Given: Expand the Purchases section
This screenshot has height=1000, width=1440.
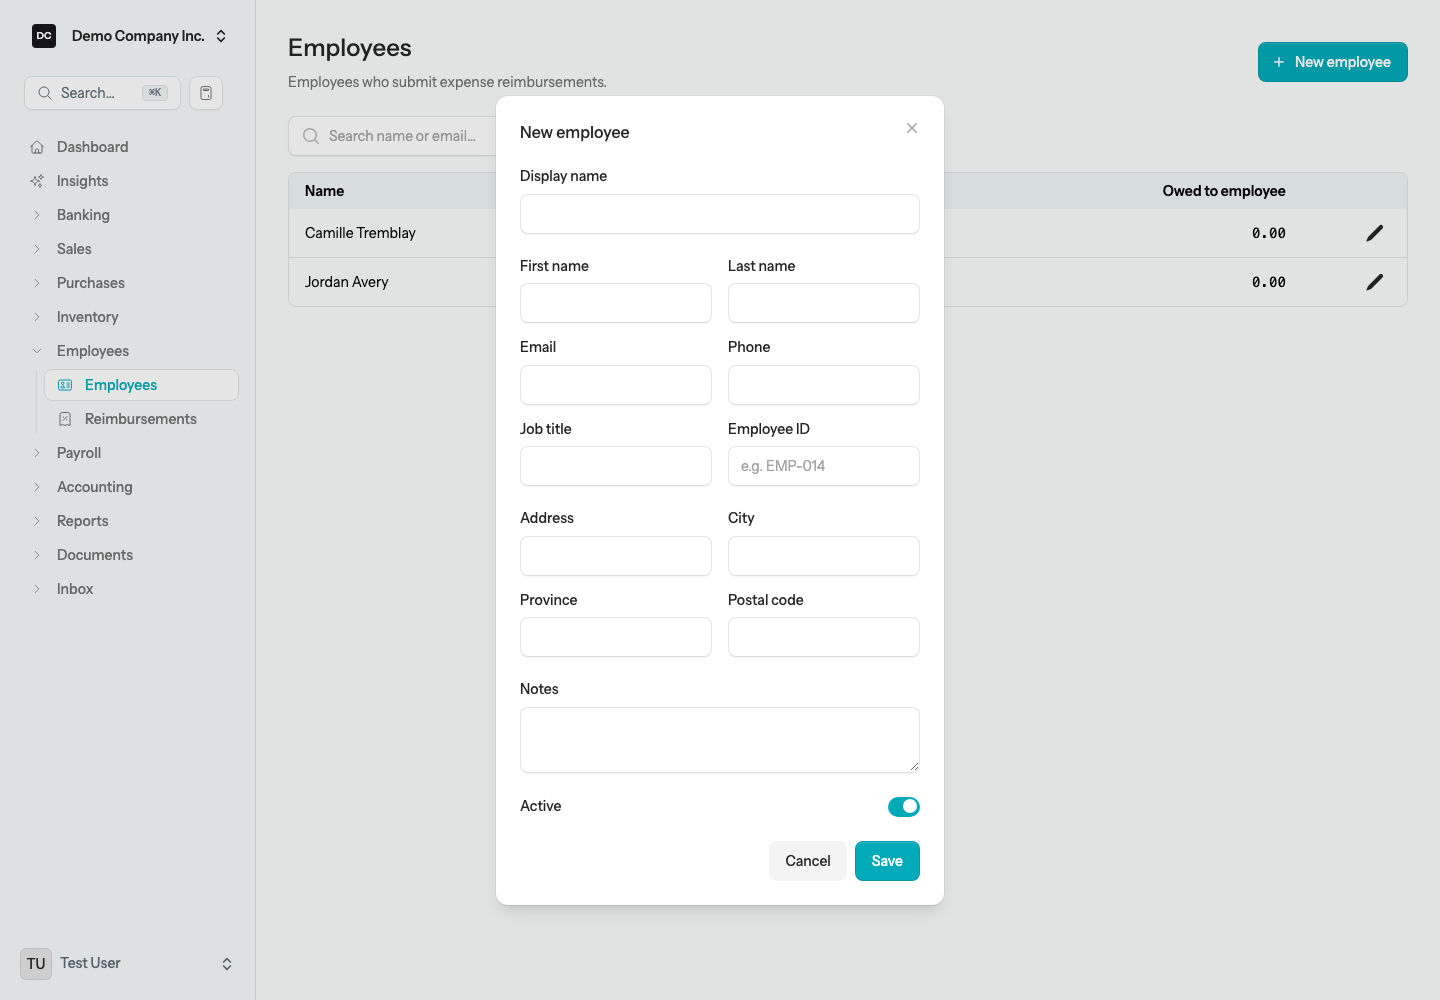Looking at the screenshot, I should coord(128,283).
